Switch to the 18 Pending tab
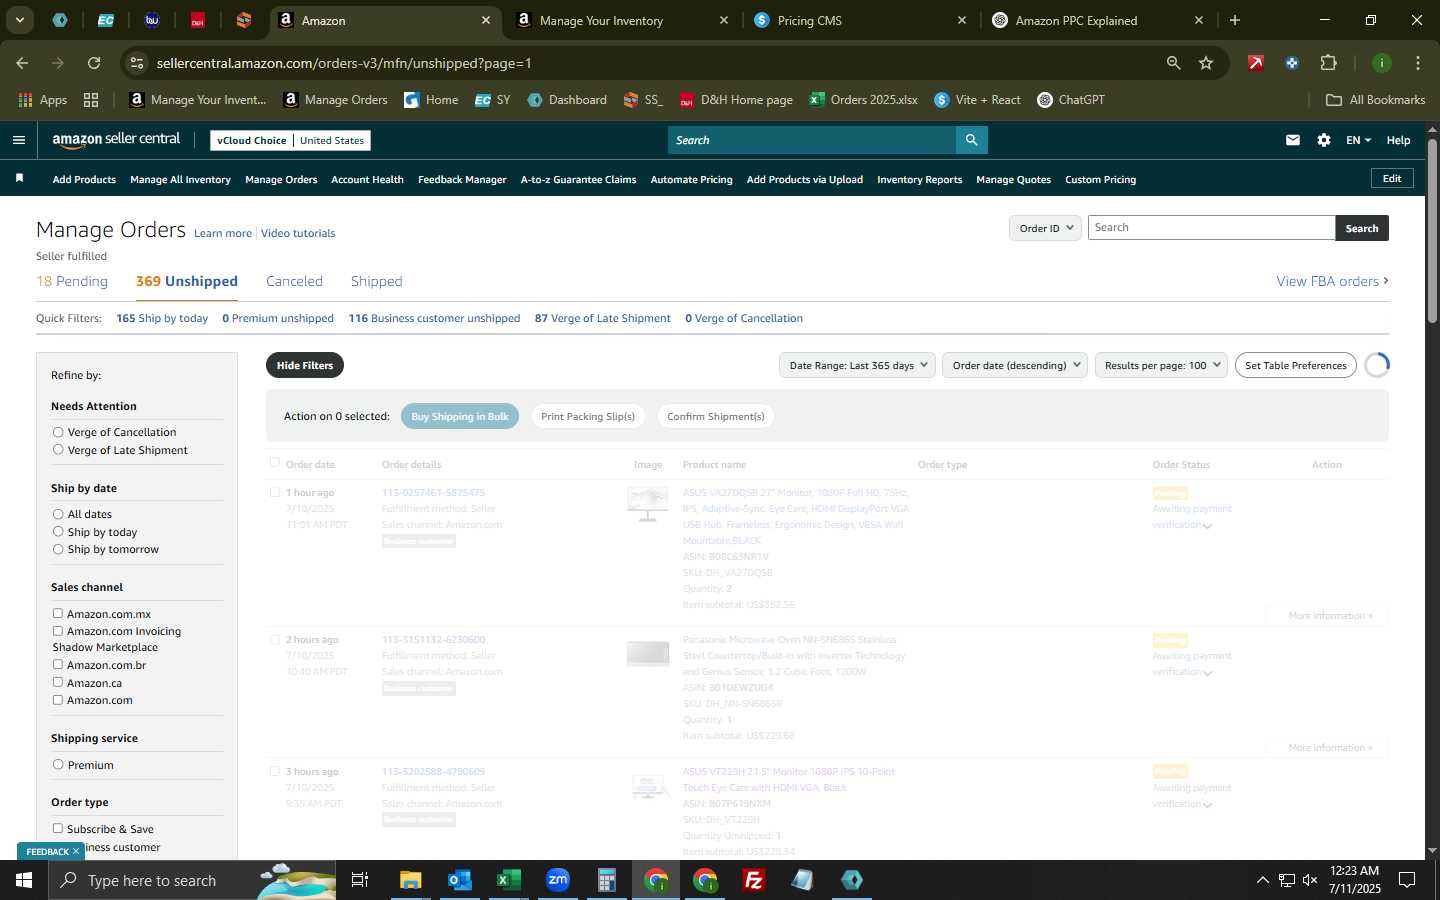1440x900 pixels. (x=72, y=281)
